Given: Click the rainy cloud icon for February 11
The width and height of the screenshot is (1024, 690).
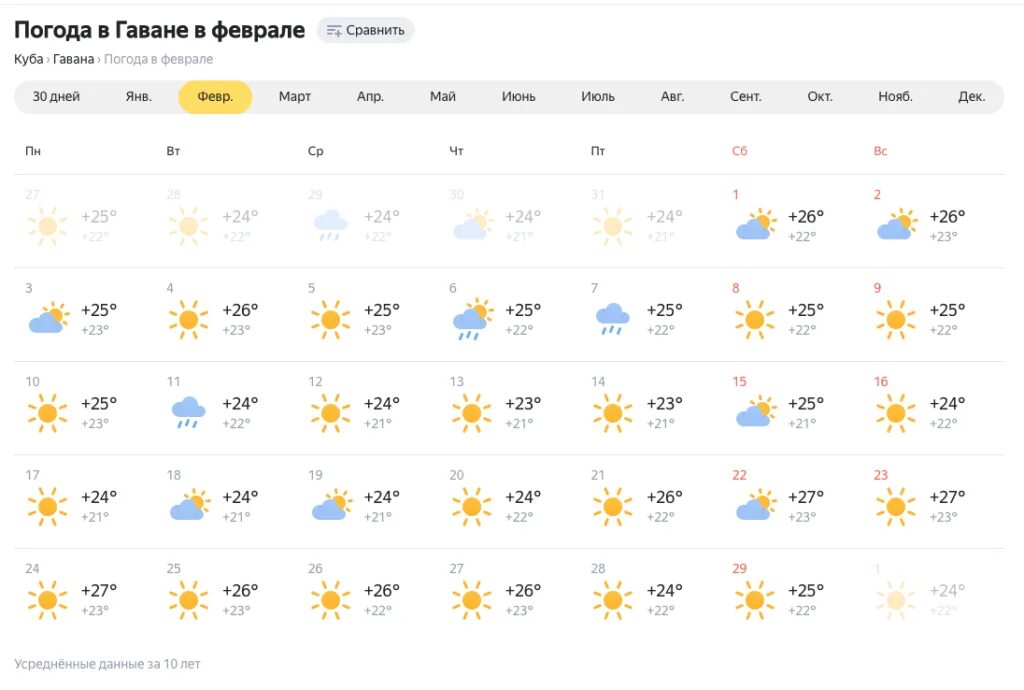Looking at the screenshot, I should [188, 413].
